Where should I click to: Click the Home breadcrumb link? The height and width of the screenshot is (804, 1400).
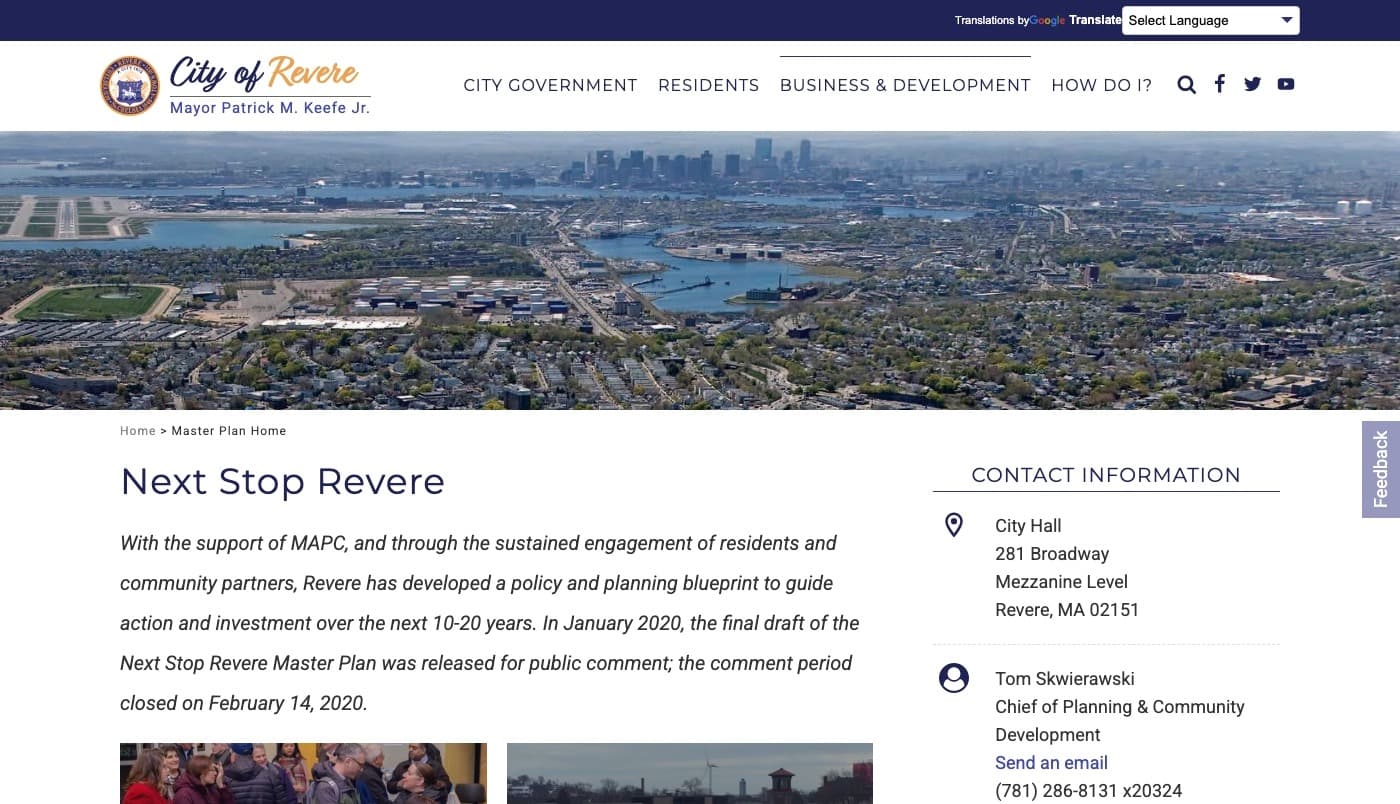click(x=138, y=431)
